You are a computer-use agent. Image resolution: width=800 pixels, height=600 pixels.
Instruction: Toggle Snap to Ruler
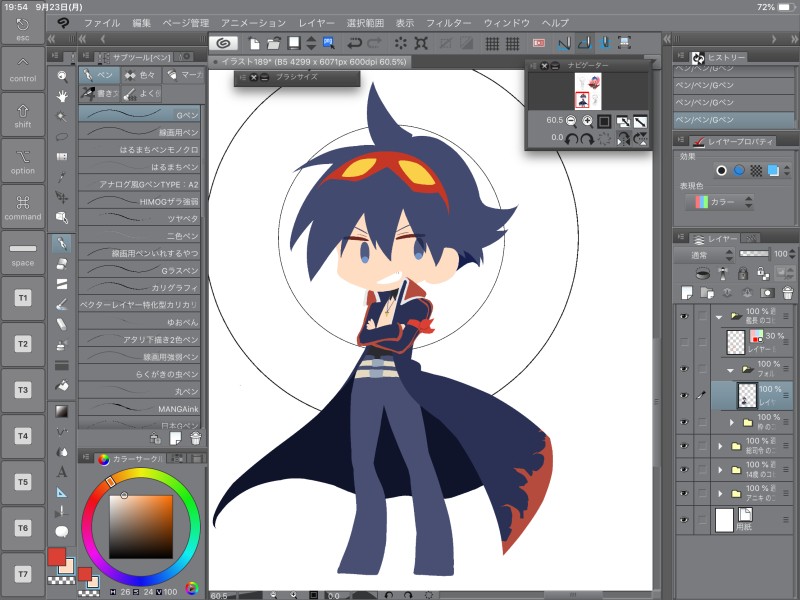coord(564,43)
